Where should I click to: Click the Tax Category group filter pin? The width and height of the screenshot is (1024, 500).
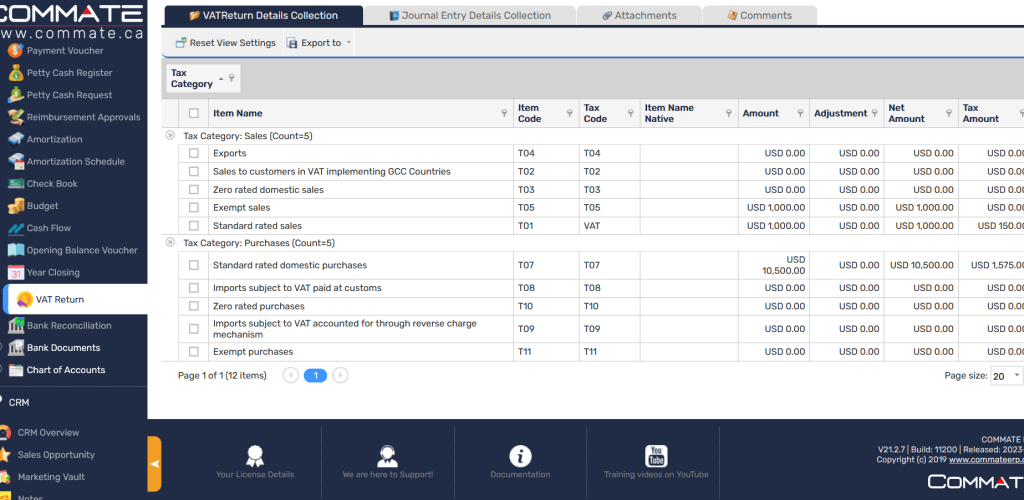point(231,78)
